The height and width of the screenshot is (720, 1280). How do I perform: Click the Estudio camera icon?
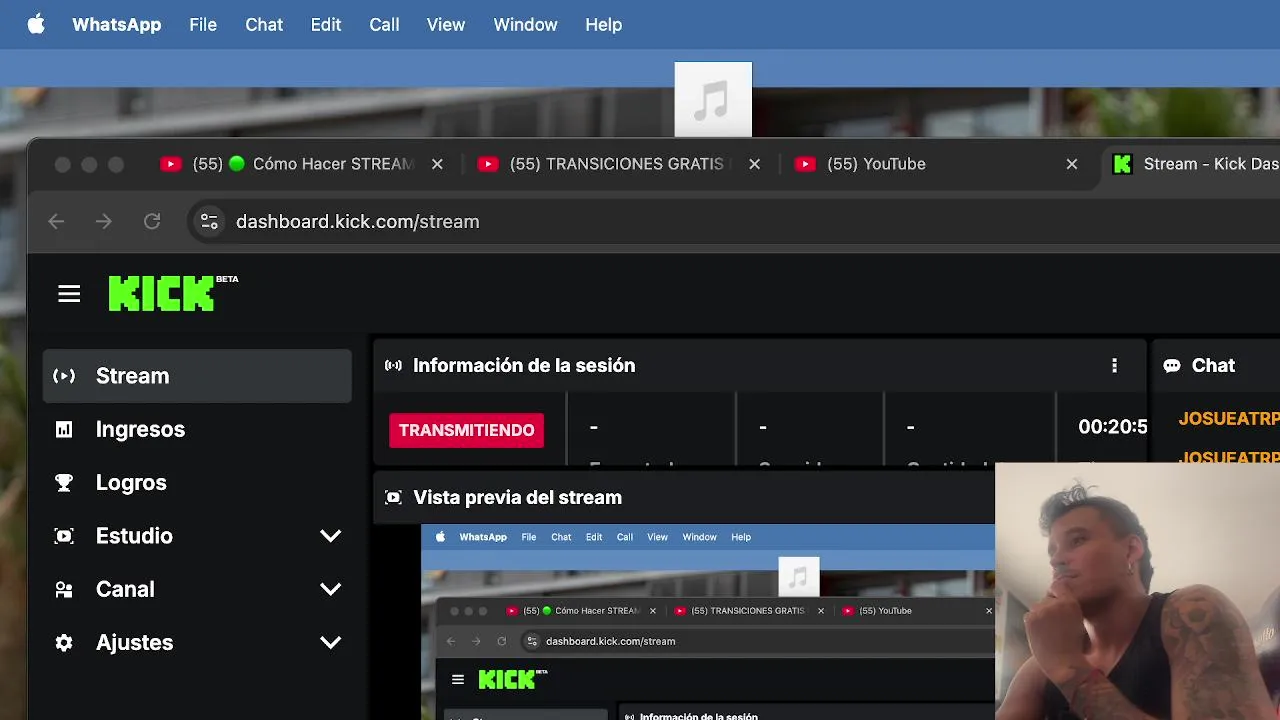tap(64, 536)
